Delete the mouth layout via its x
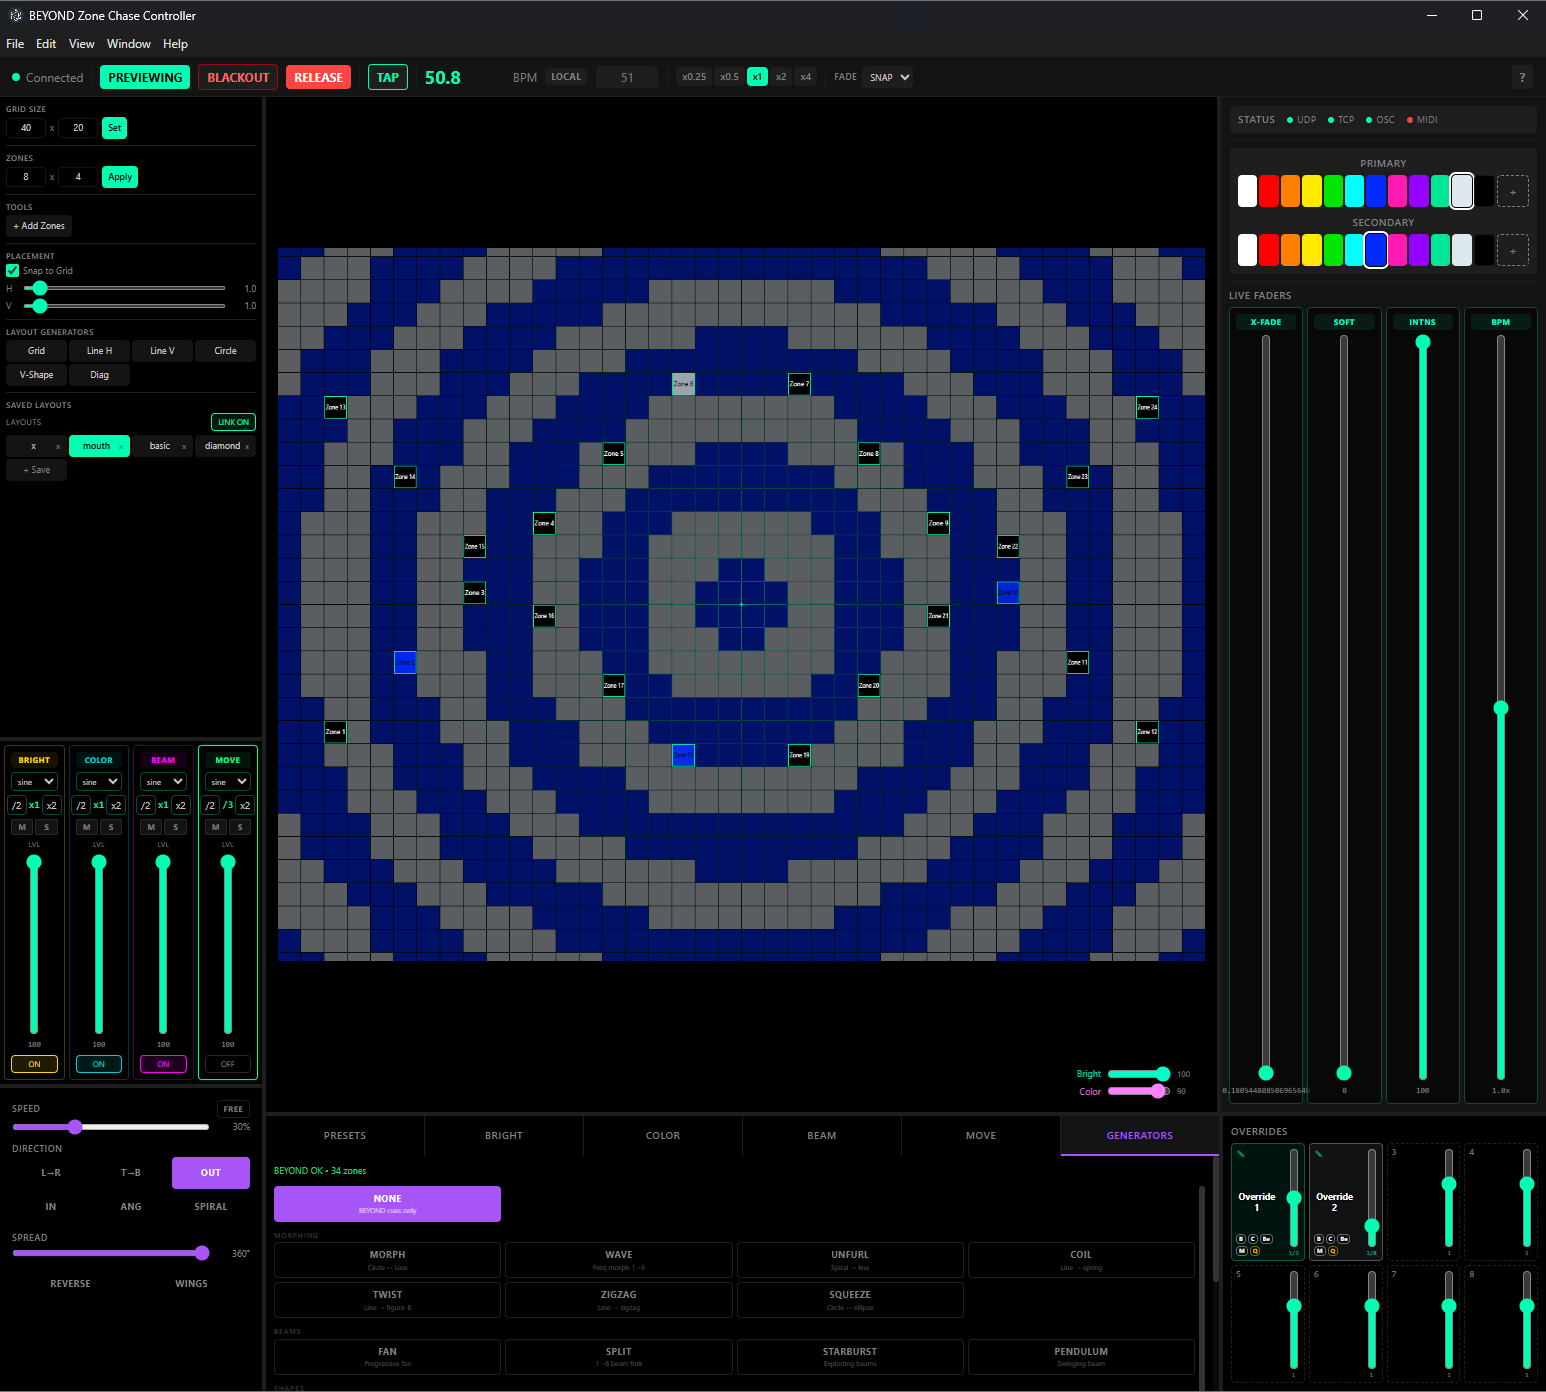The image size is (1546, 1392). (x=121, y=446)
